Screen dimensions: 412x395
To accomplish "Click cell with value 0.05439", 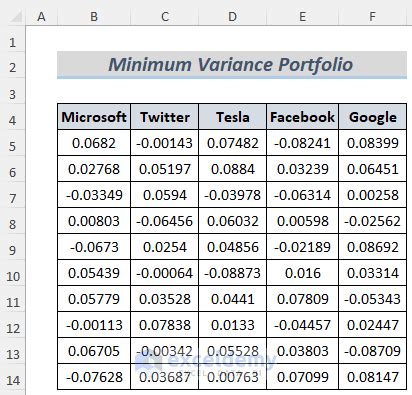I will (x=94, y=273).
